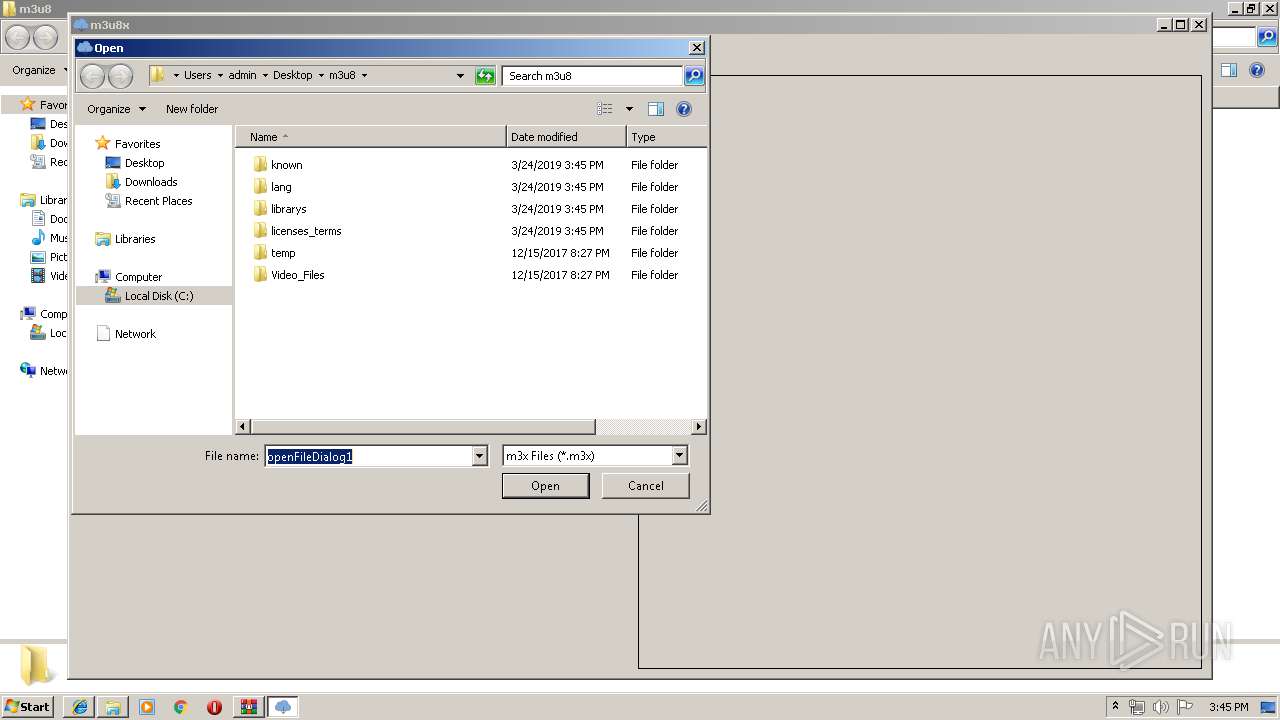Click the Forward arrow in Open dialog
This screenshot has width=1280, height=720.
pyautogui.click(x=120, y=76)
